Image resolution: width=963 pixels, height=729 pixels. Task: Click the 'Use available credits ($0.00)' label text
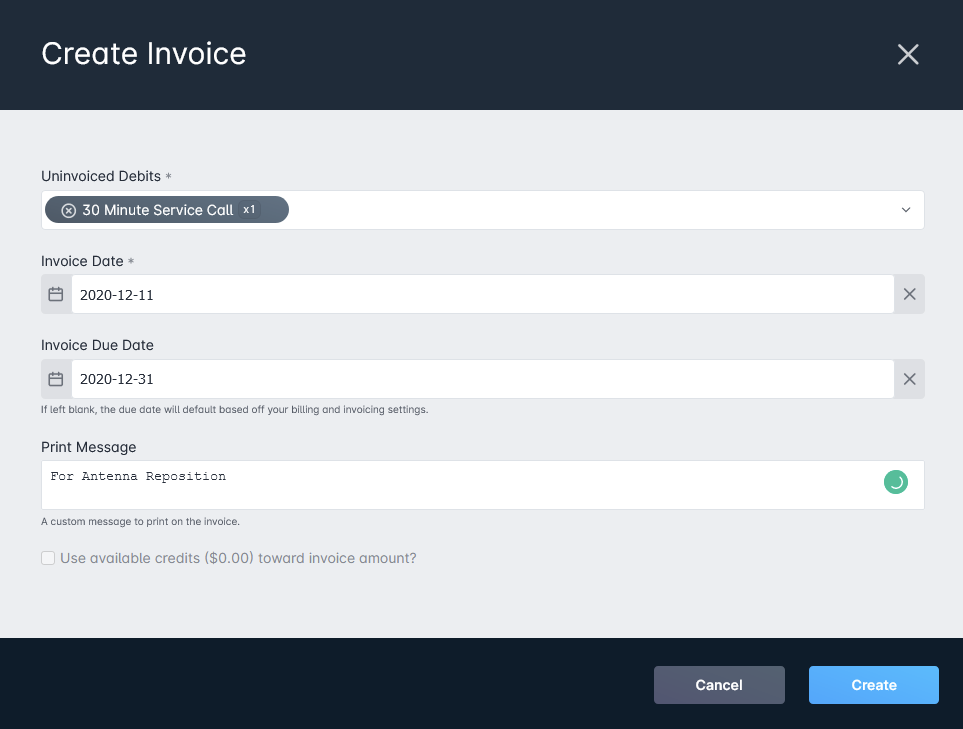click(x=238, y=558)
